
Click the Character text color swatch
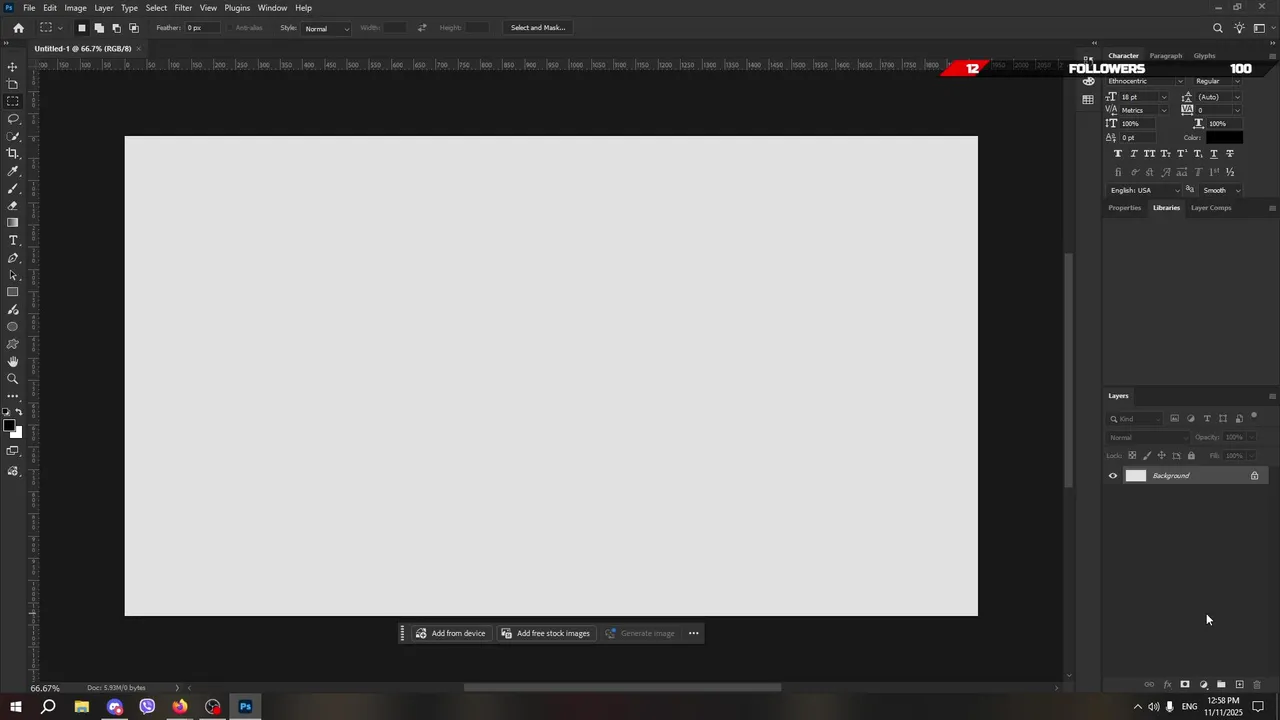click(x=1224, y=137)
